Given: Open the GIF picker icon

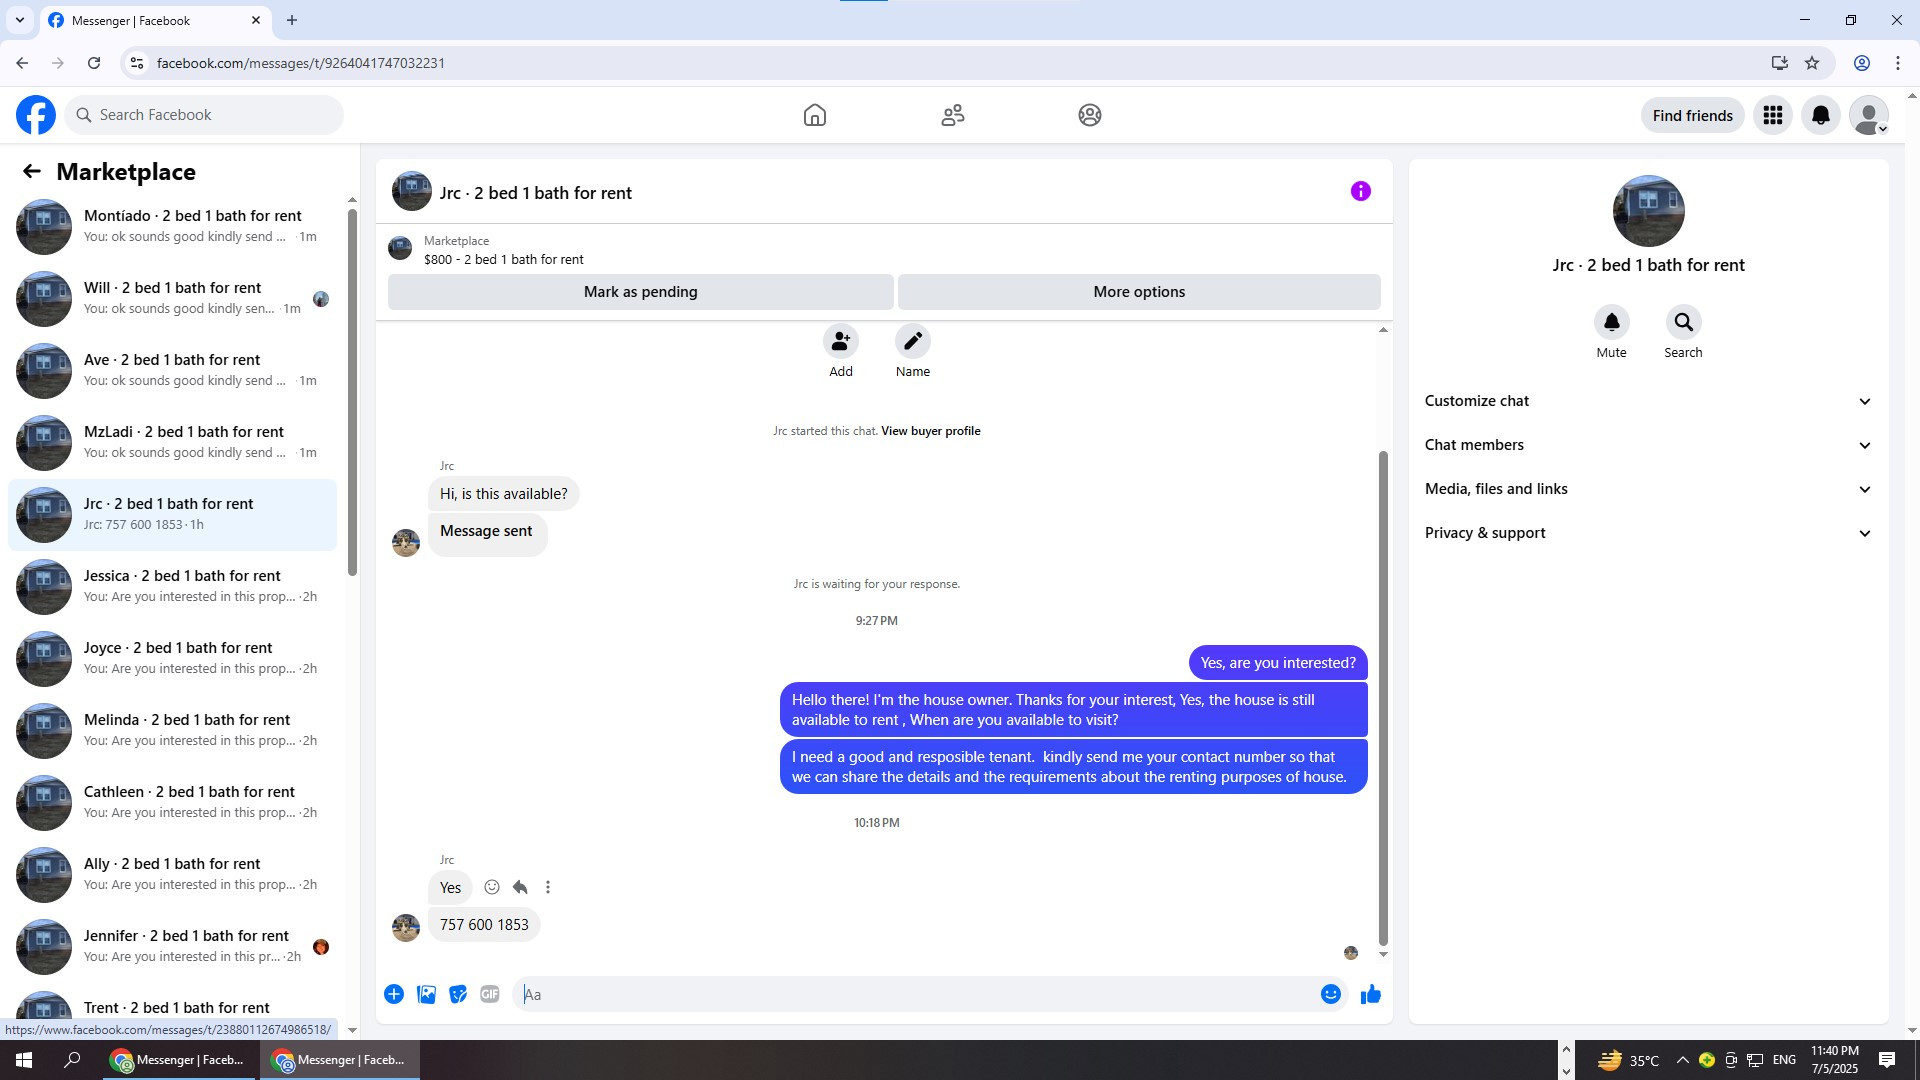Looking at the screenshot, I should coord(489,994).
